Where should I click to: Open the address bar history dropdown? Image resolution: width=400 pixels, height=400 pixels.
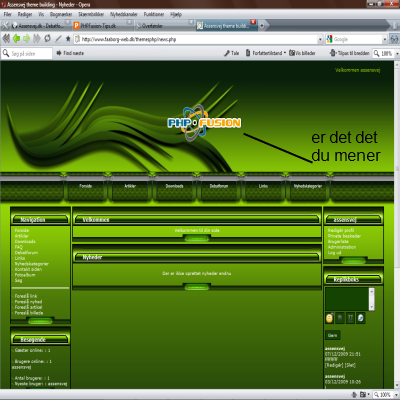(320, 39)
